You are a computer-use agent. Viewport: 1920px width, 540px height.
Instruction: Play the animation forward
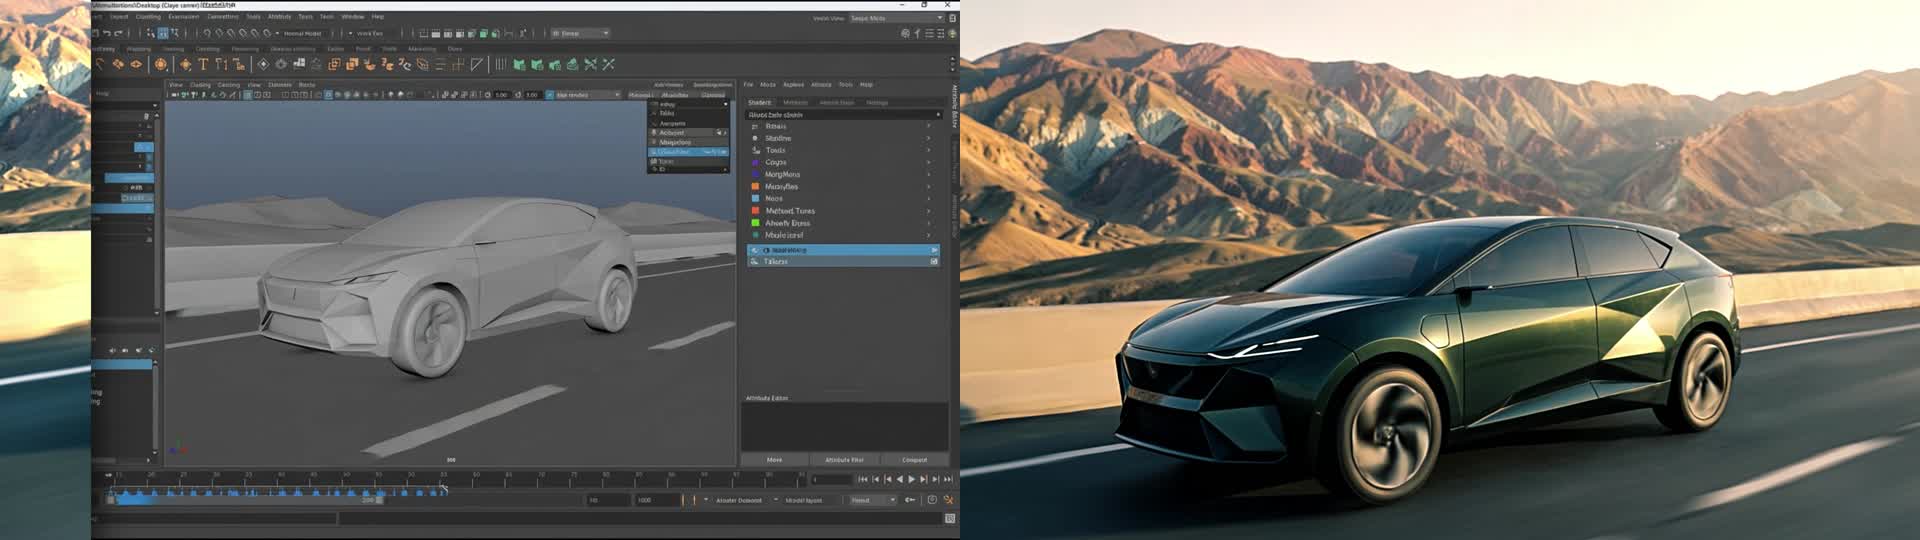(911, 479)
